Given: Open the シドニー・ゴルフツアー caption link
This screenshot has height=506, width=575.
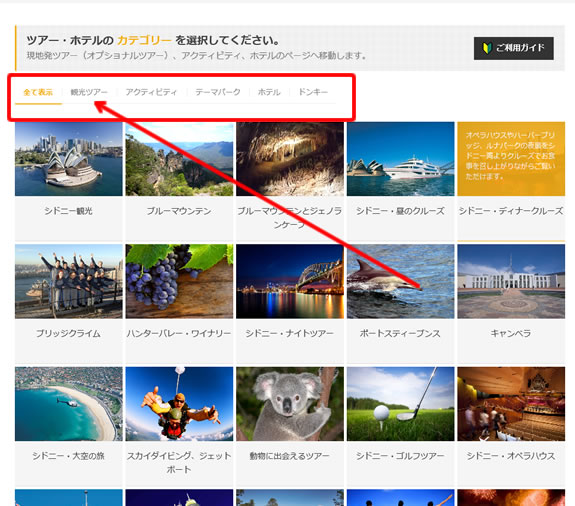Looking at the screenshot, I should [x=400, y=456].
